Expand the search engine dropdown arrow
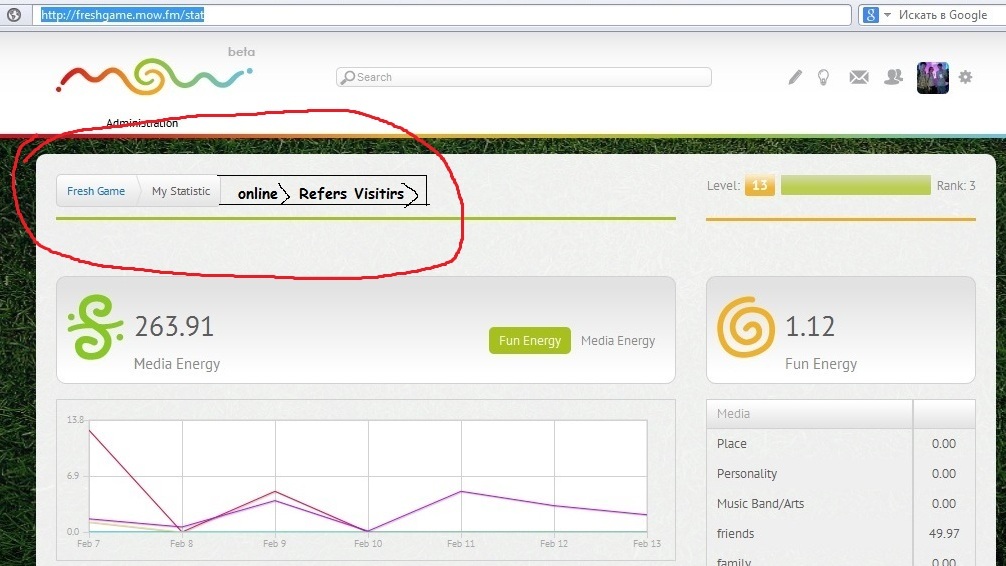Viewport: 1006px width, 566px height. (x=887, y=15)
